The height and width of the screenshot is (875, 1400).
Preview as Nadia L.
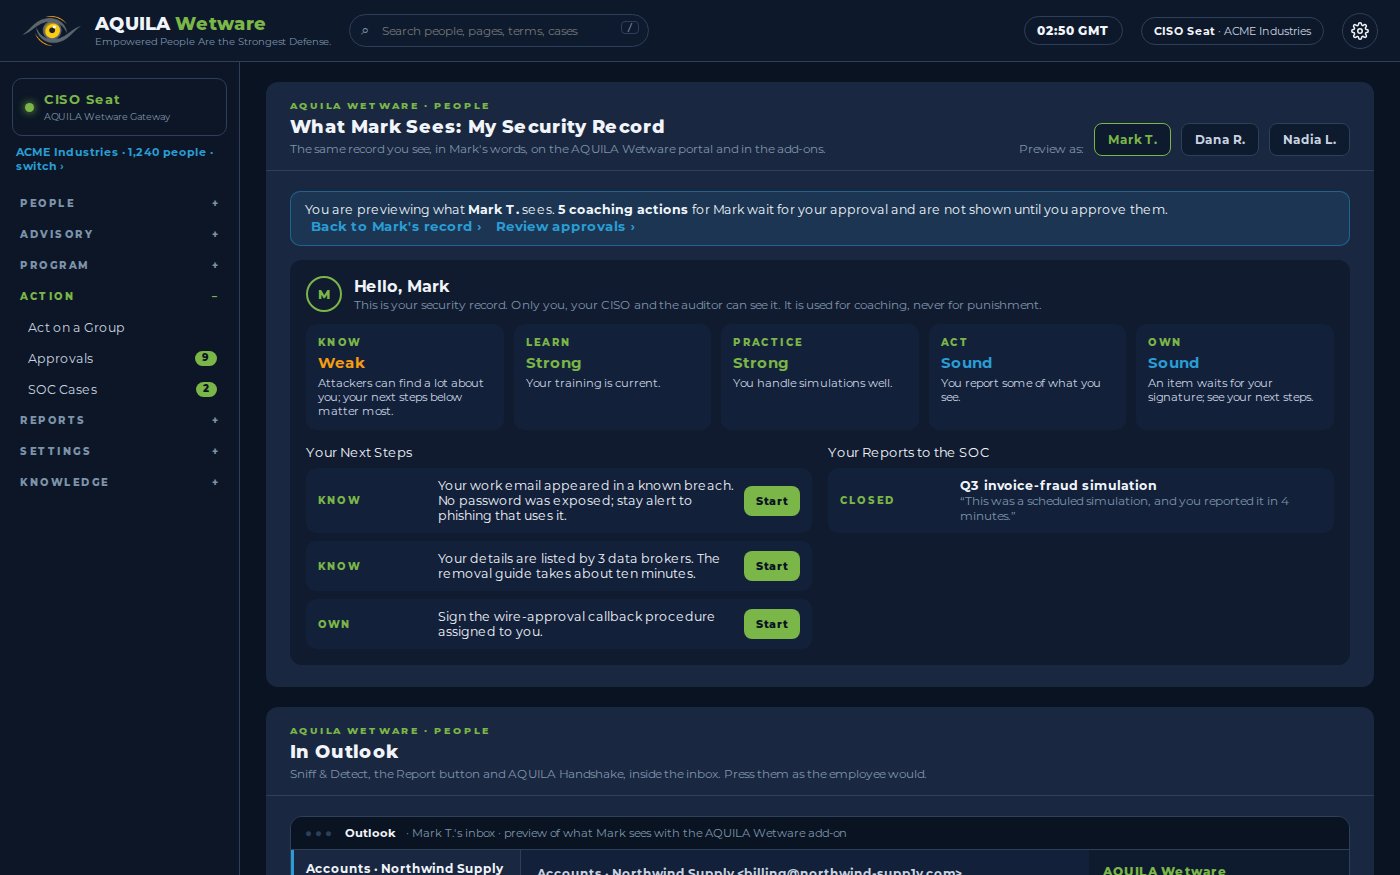1309,140
